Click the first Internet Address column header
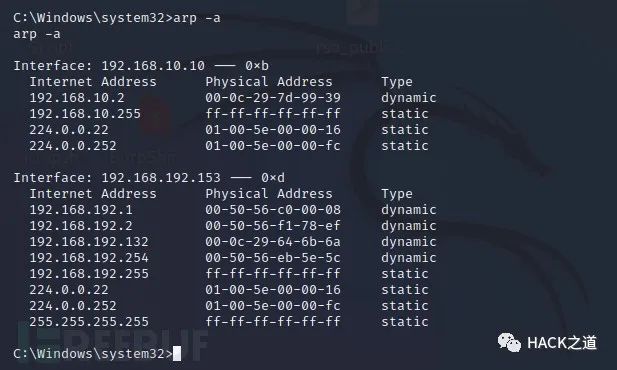This screenshot has height=370, width=617. coord(93,82)
